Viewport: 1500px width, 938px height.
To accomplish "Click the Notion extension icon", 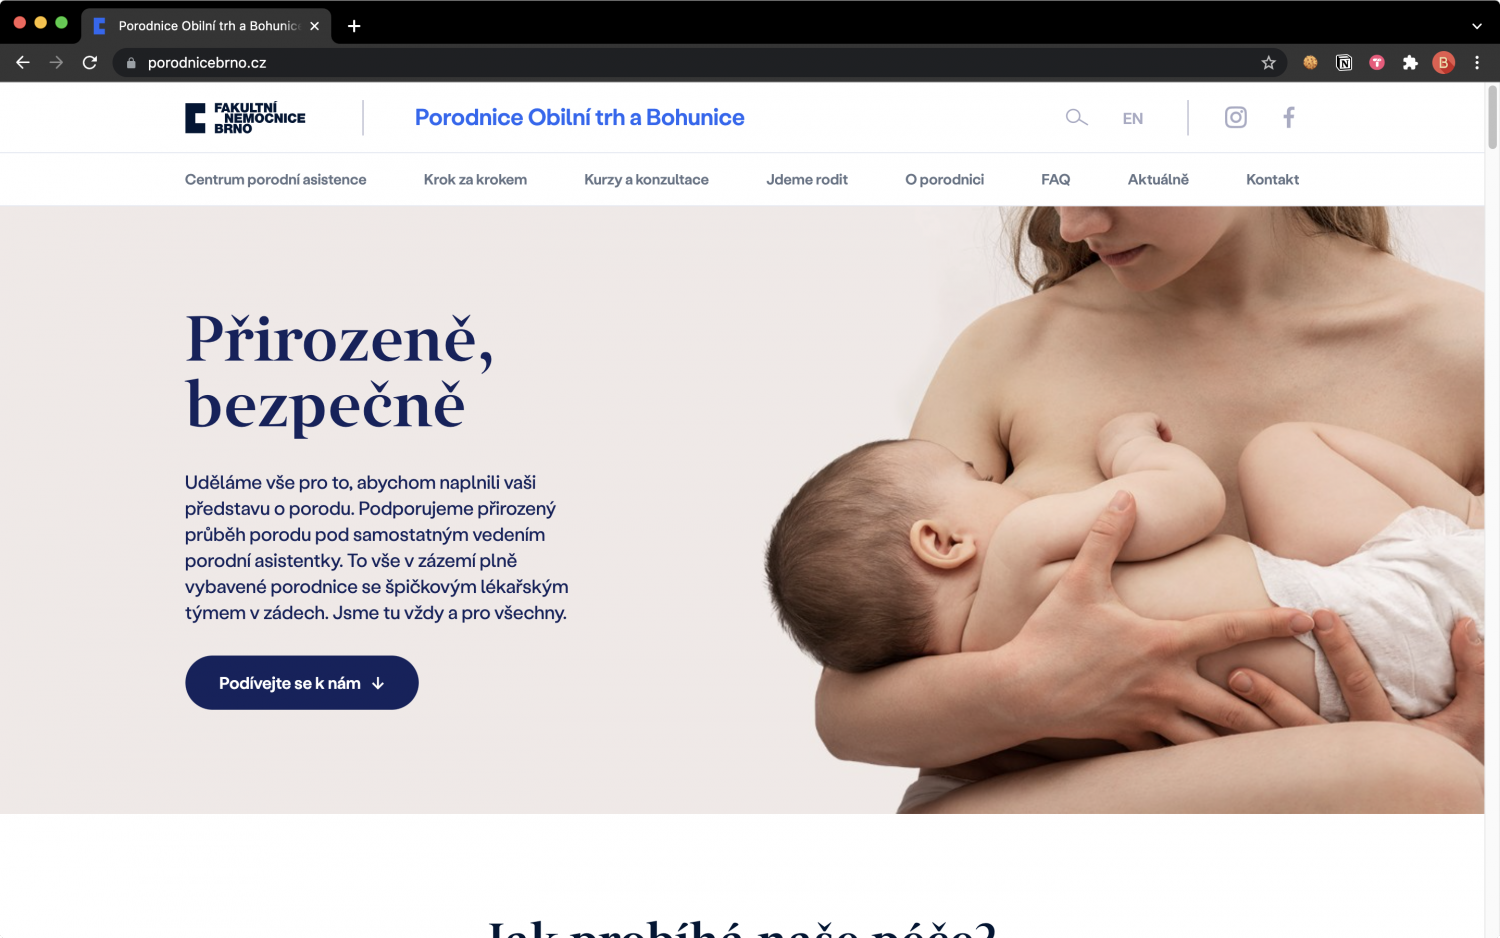I will [1344, 63].
